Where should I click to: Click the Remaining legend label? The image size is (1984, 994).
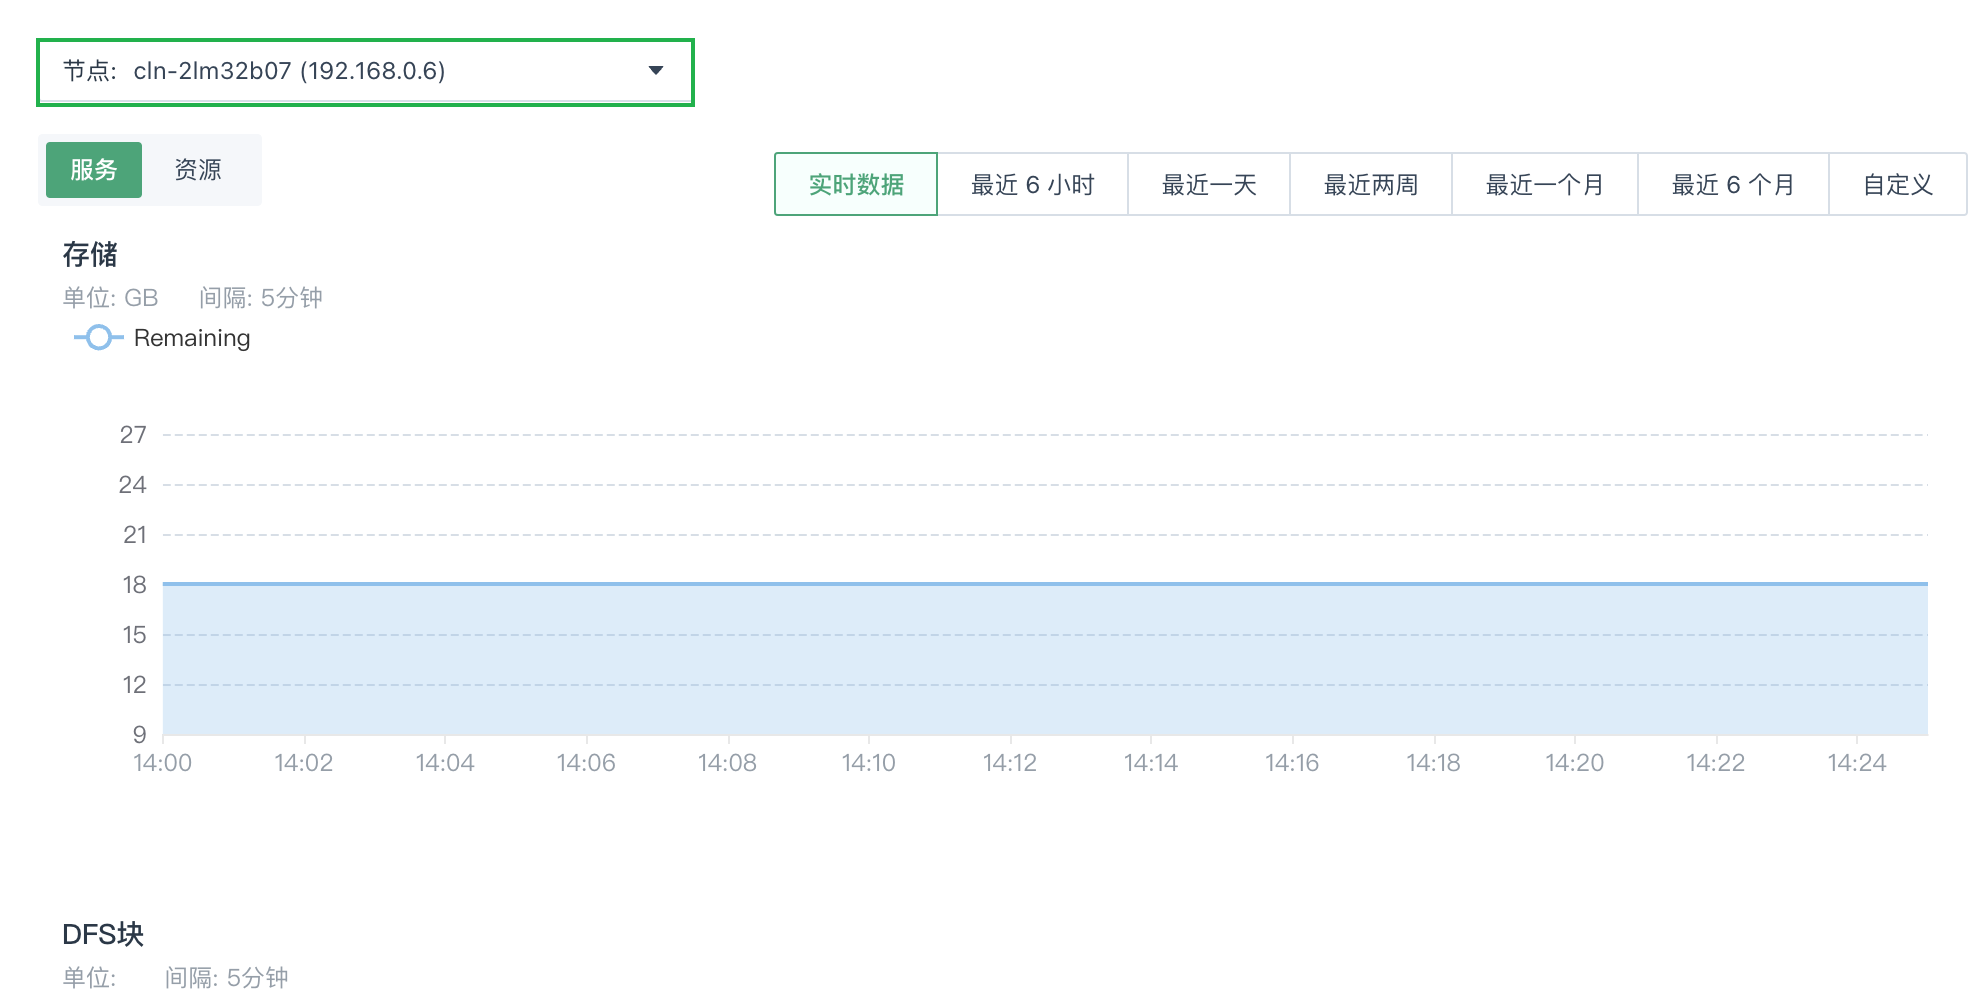192,338
